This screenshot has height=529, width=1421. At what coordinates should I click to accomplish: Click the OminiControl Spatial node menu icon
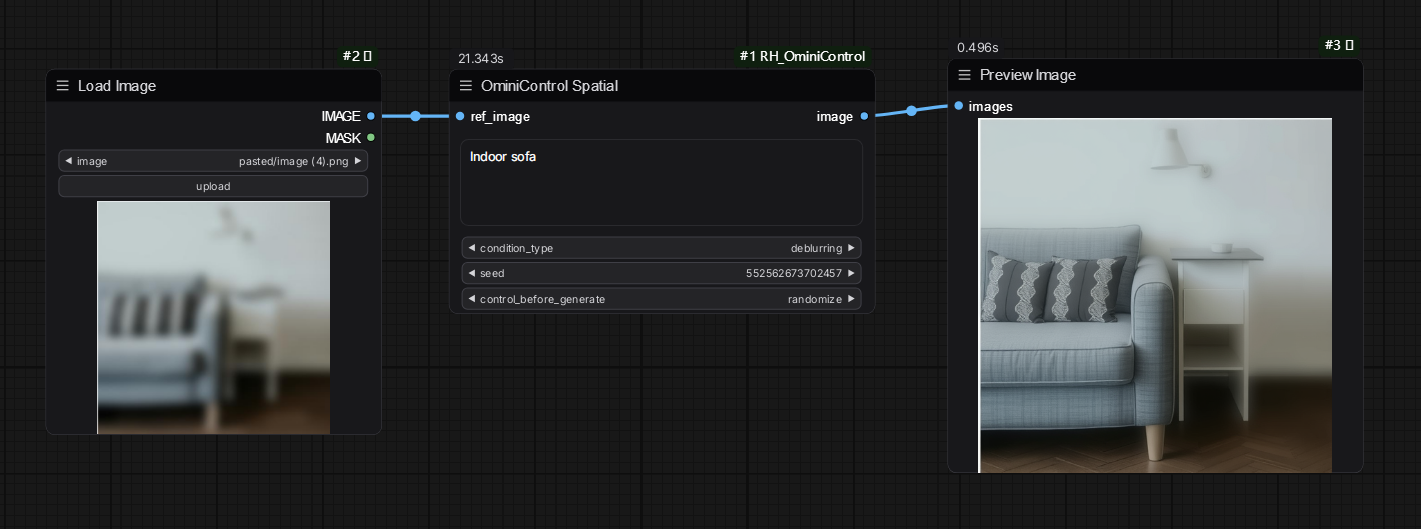pos(466,86)
